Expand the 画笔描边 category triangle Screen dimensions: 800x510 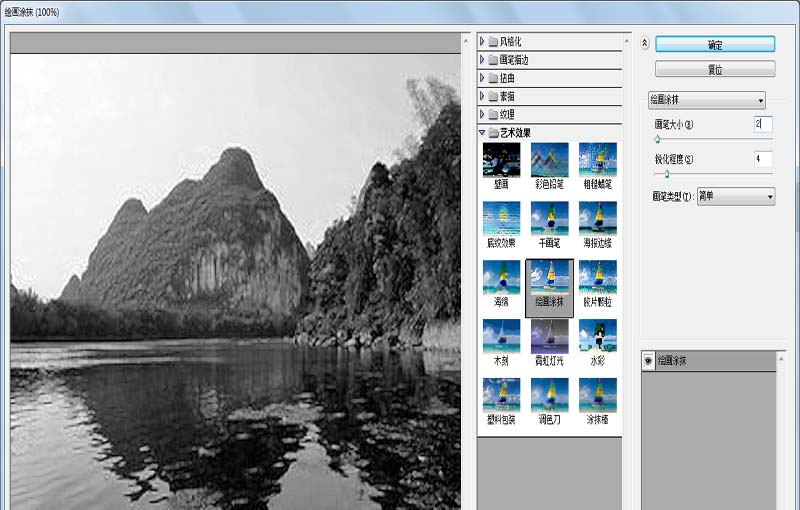(482, 60)
